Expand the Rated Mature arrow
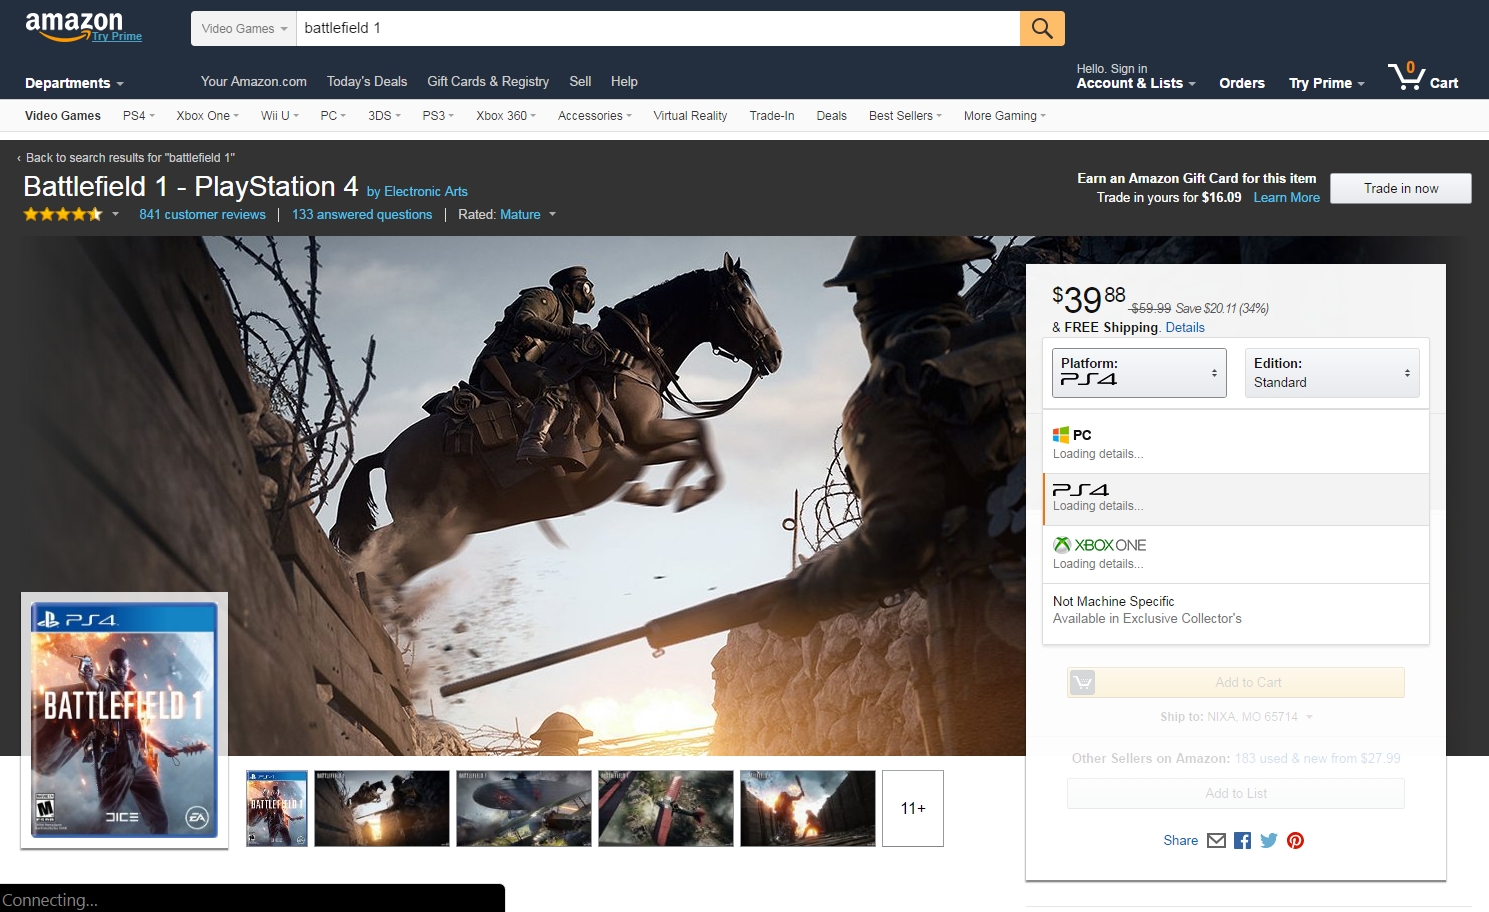The width and height of the screenshot is (1489, 912). pyautogui.click(x=552, y=214)
